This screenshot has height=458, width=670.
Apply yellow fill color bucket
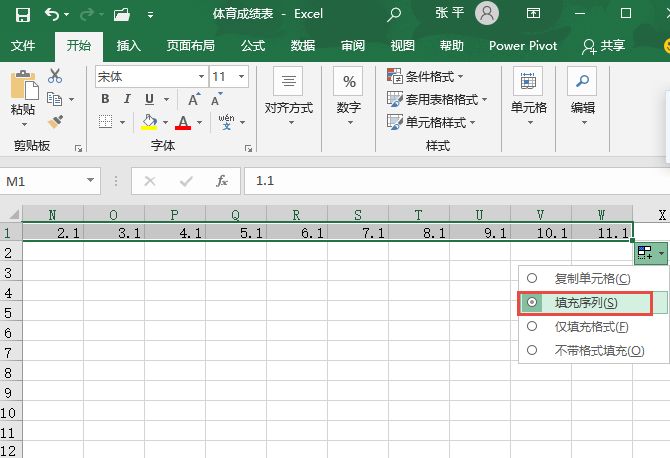coord(149,122)
